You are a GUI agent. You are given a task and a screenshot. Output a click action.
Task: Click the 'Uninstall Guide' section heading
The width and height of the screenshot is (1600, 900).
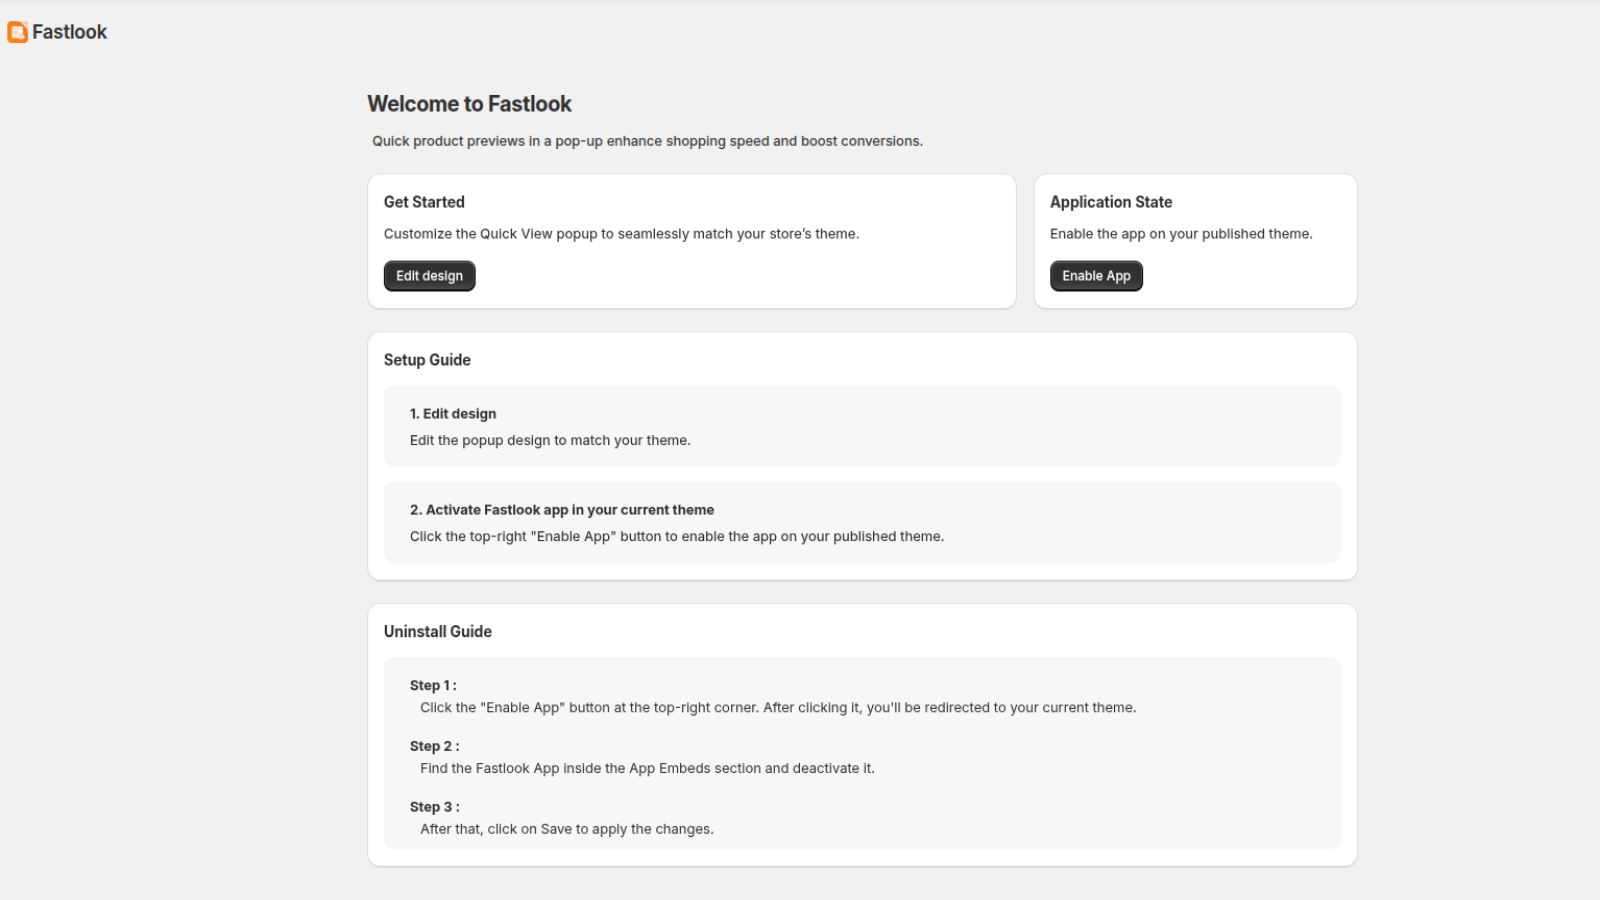(x=438, y=632)
